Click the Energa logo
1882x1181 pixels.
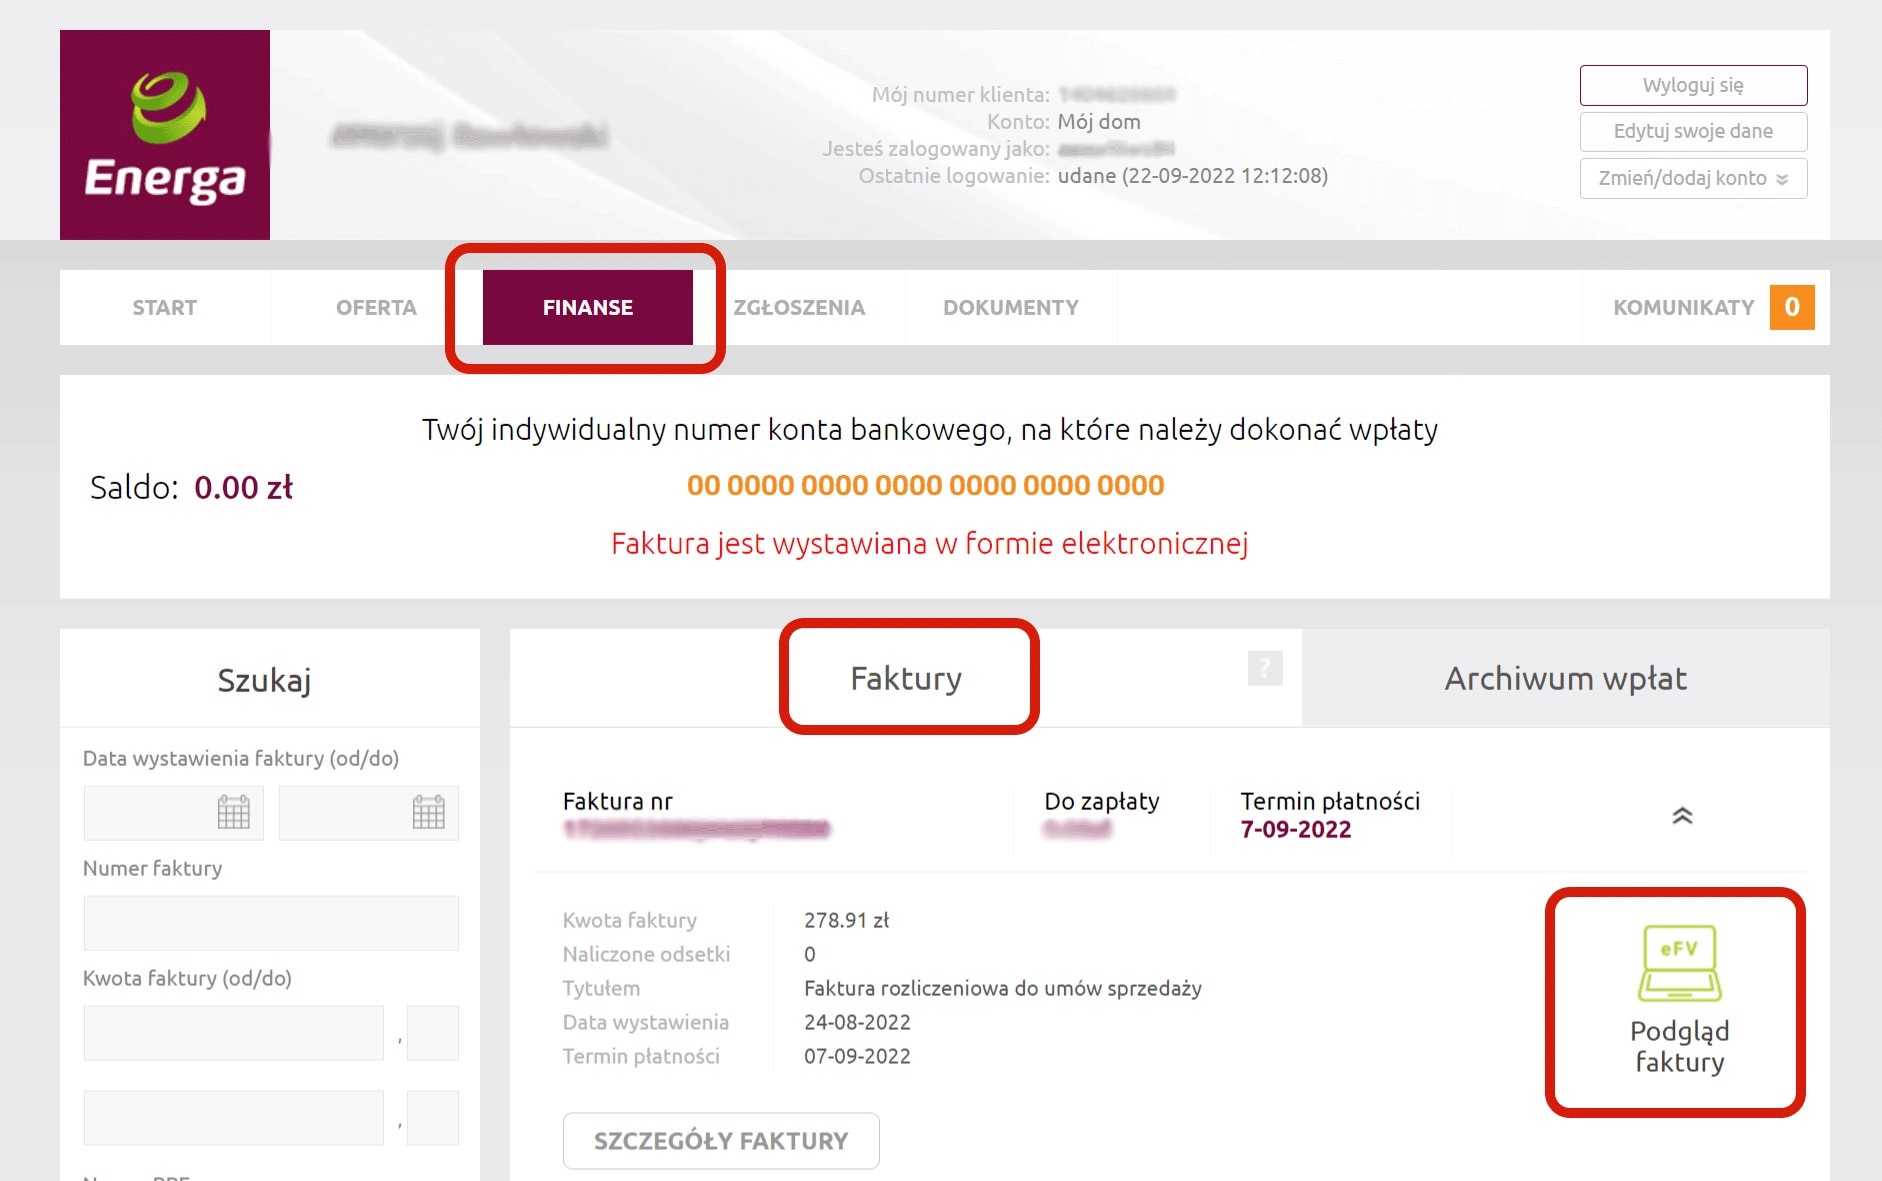coord(165,135)
